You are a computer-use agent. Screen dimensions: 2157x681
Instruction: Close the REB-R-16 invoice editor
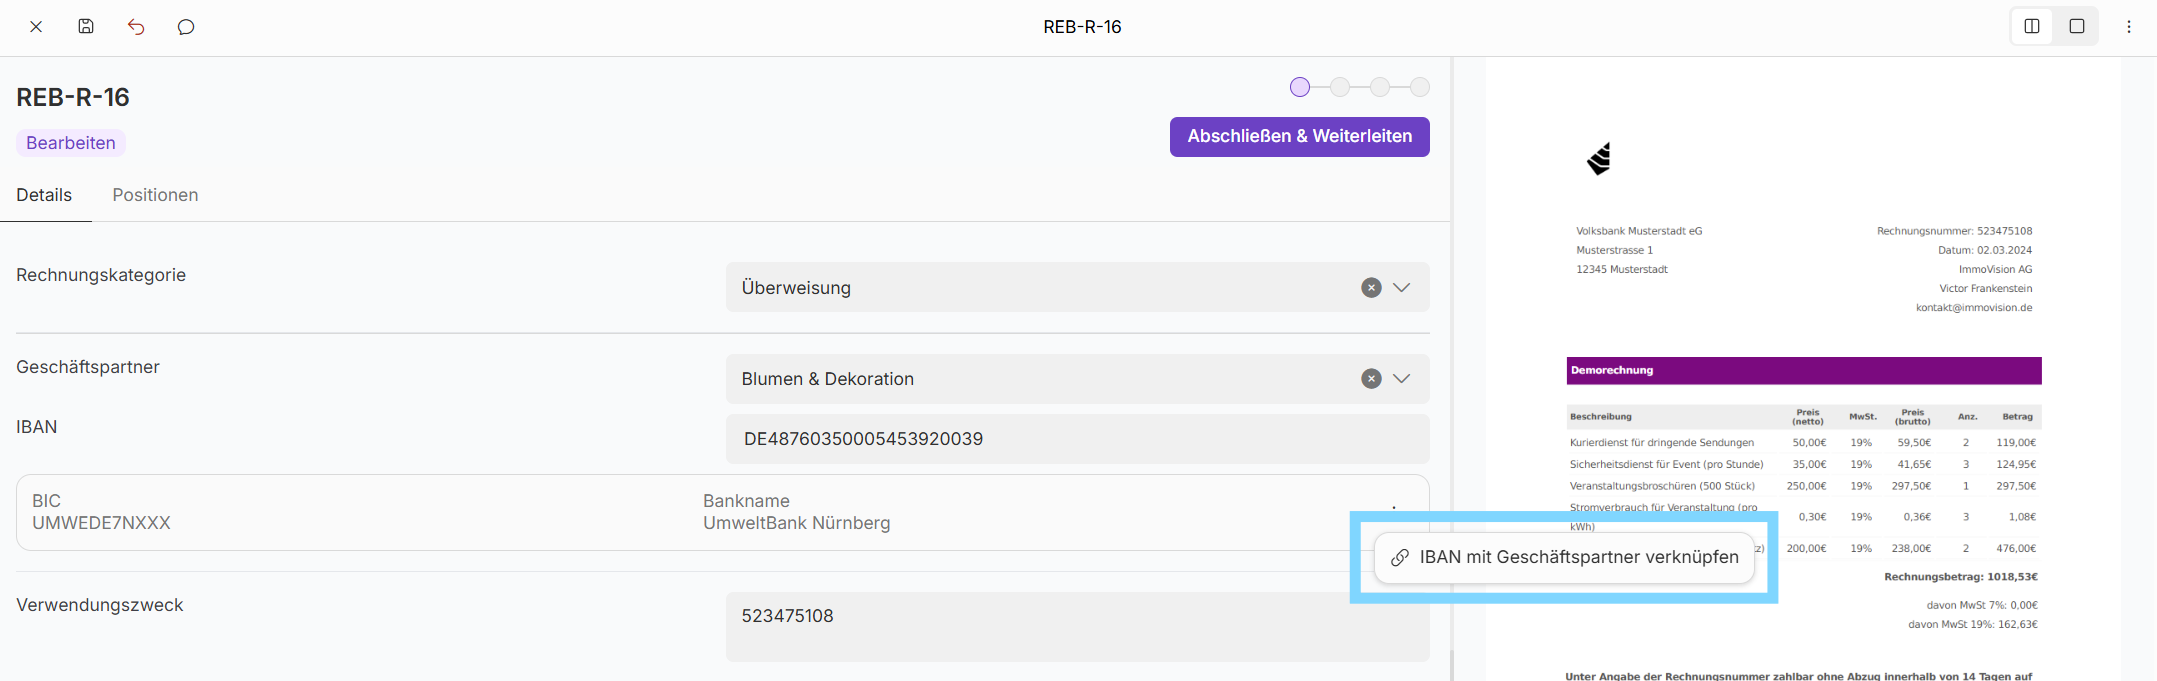[x=36, y=27]
